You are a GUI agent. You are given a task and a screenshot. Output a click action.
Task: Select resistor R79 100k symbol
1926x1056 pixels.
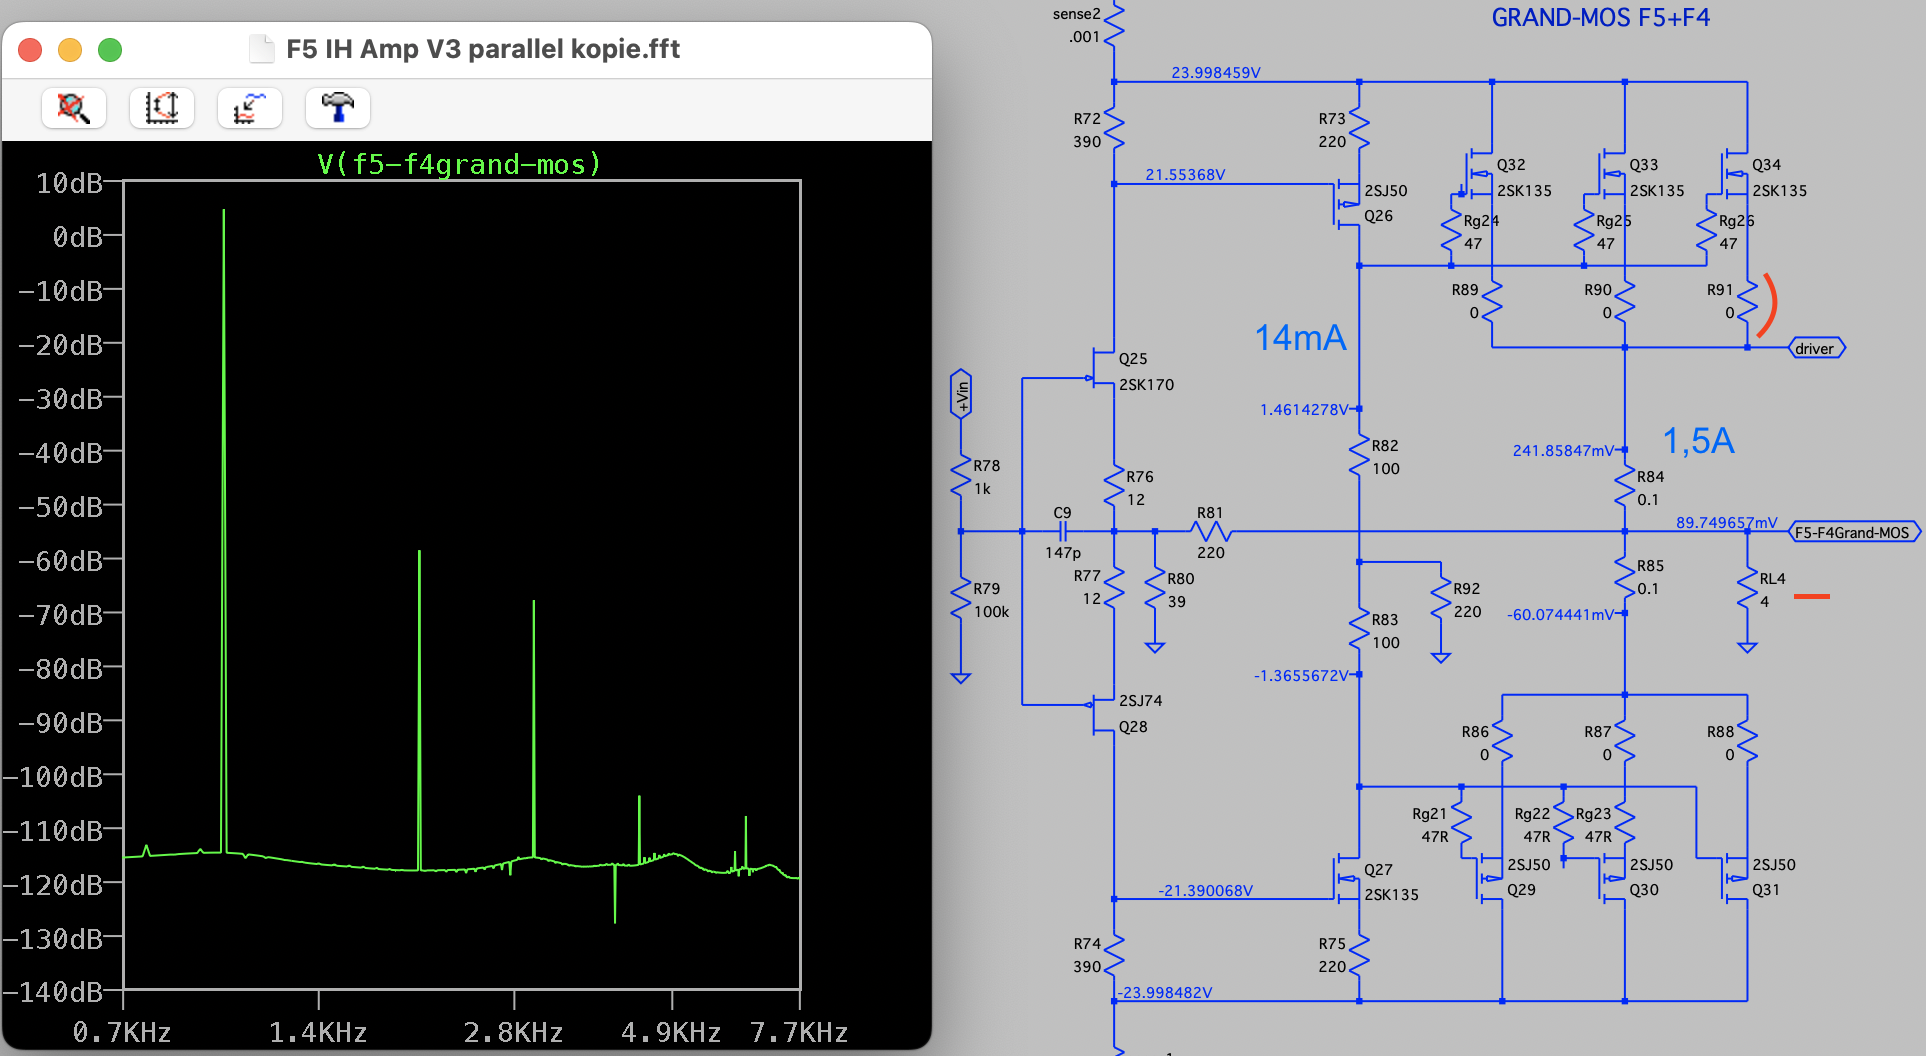tap(961, 600)
